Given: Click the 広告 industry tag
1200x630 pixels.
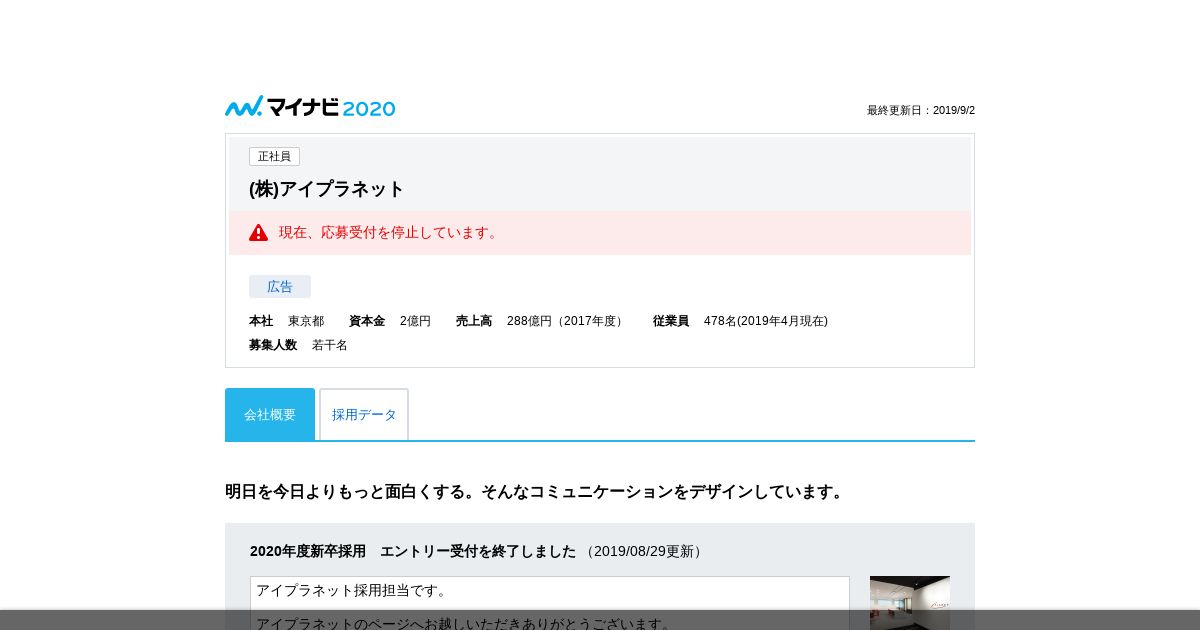Looking at the screenshot, I should (x=280, y=287).
